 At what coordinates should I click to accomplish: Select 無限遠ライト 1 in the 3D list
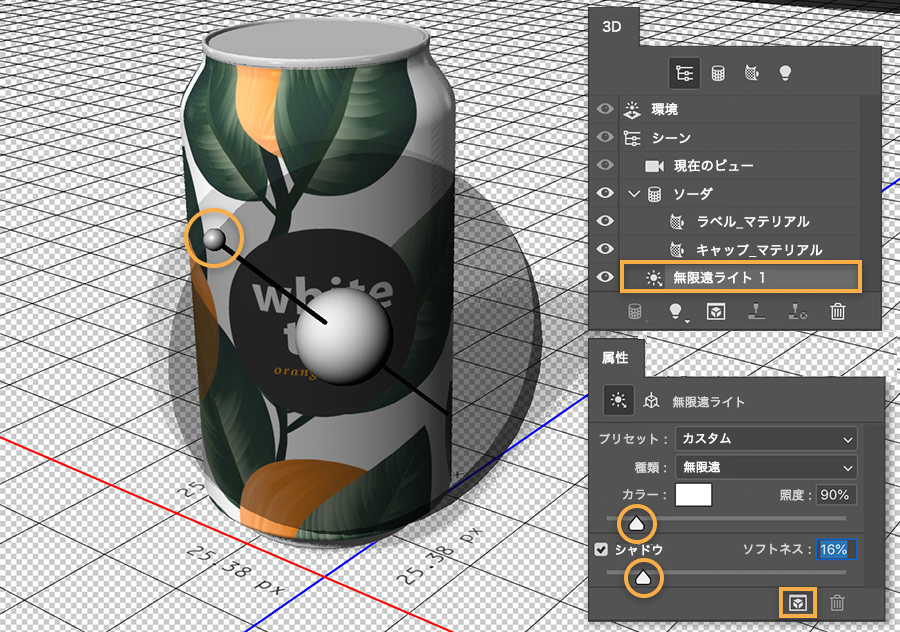click(740, 278)
